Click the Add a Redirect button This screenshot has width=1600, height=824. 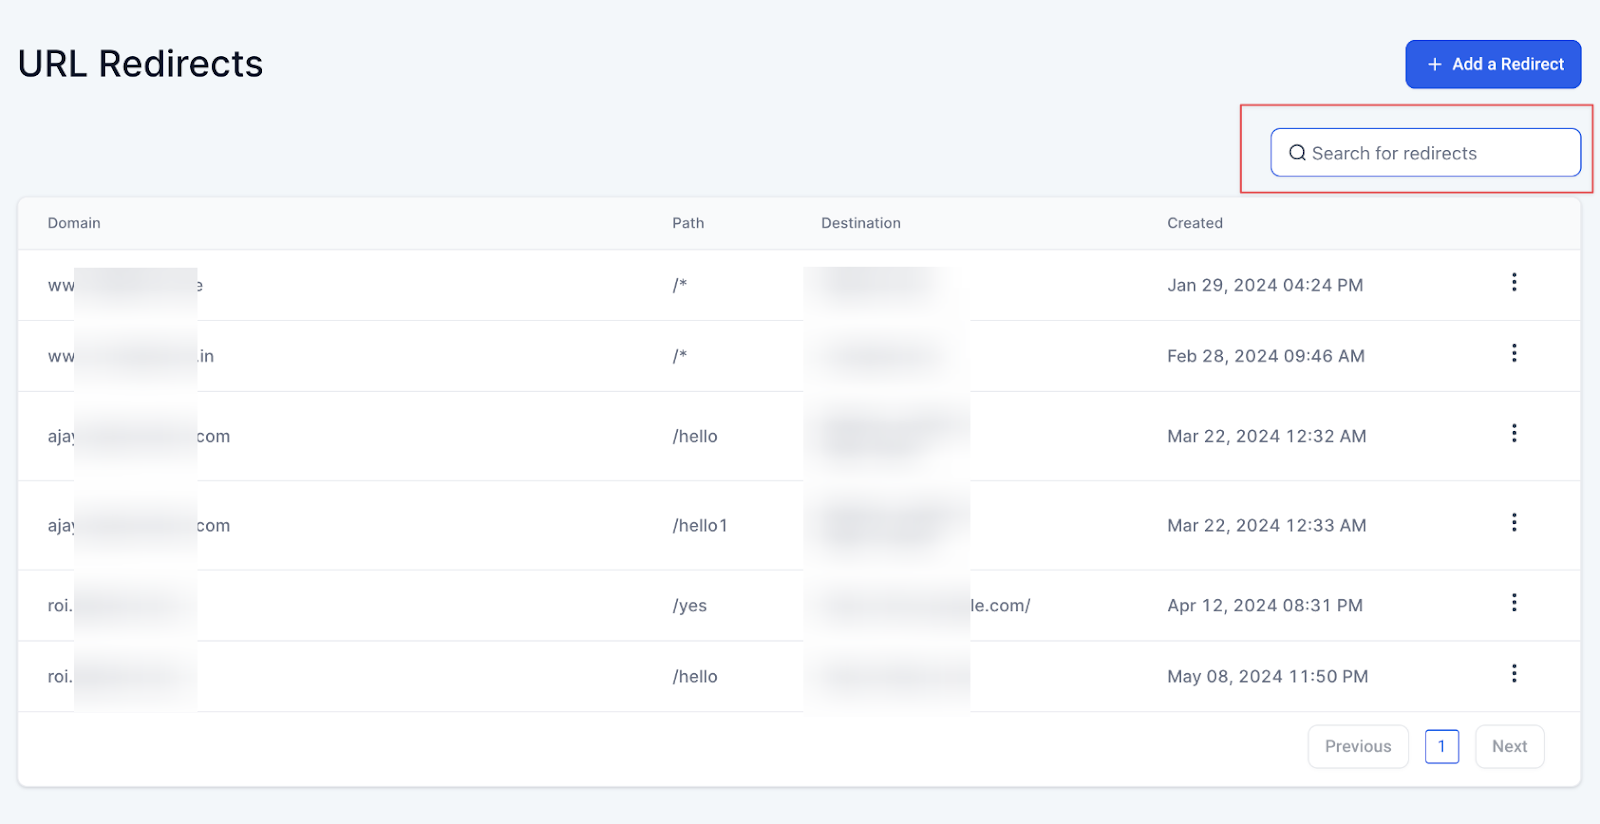point(1492,64)
